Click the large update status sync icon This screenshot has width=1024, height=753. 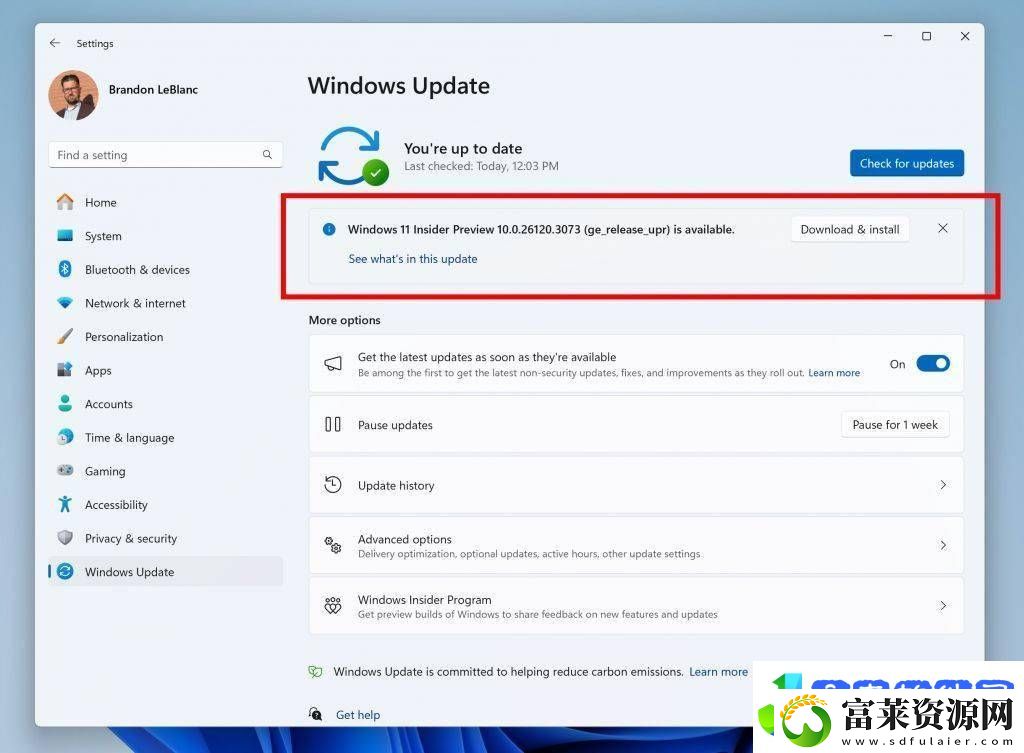(353, 156)
